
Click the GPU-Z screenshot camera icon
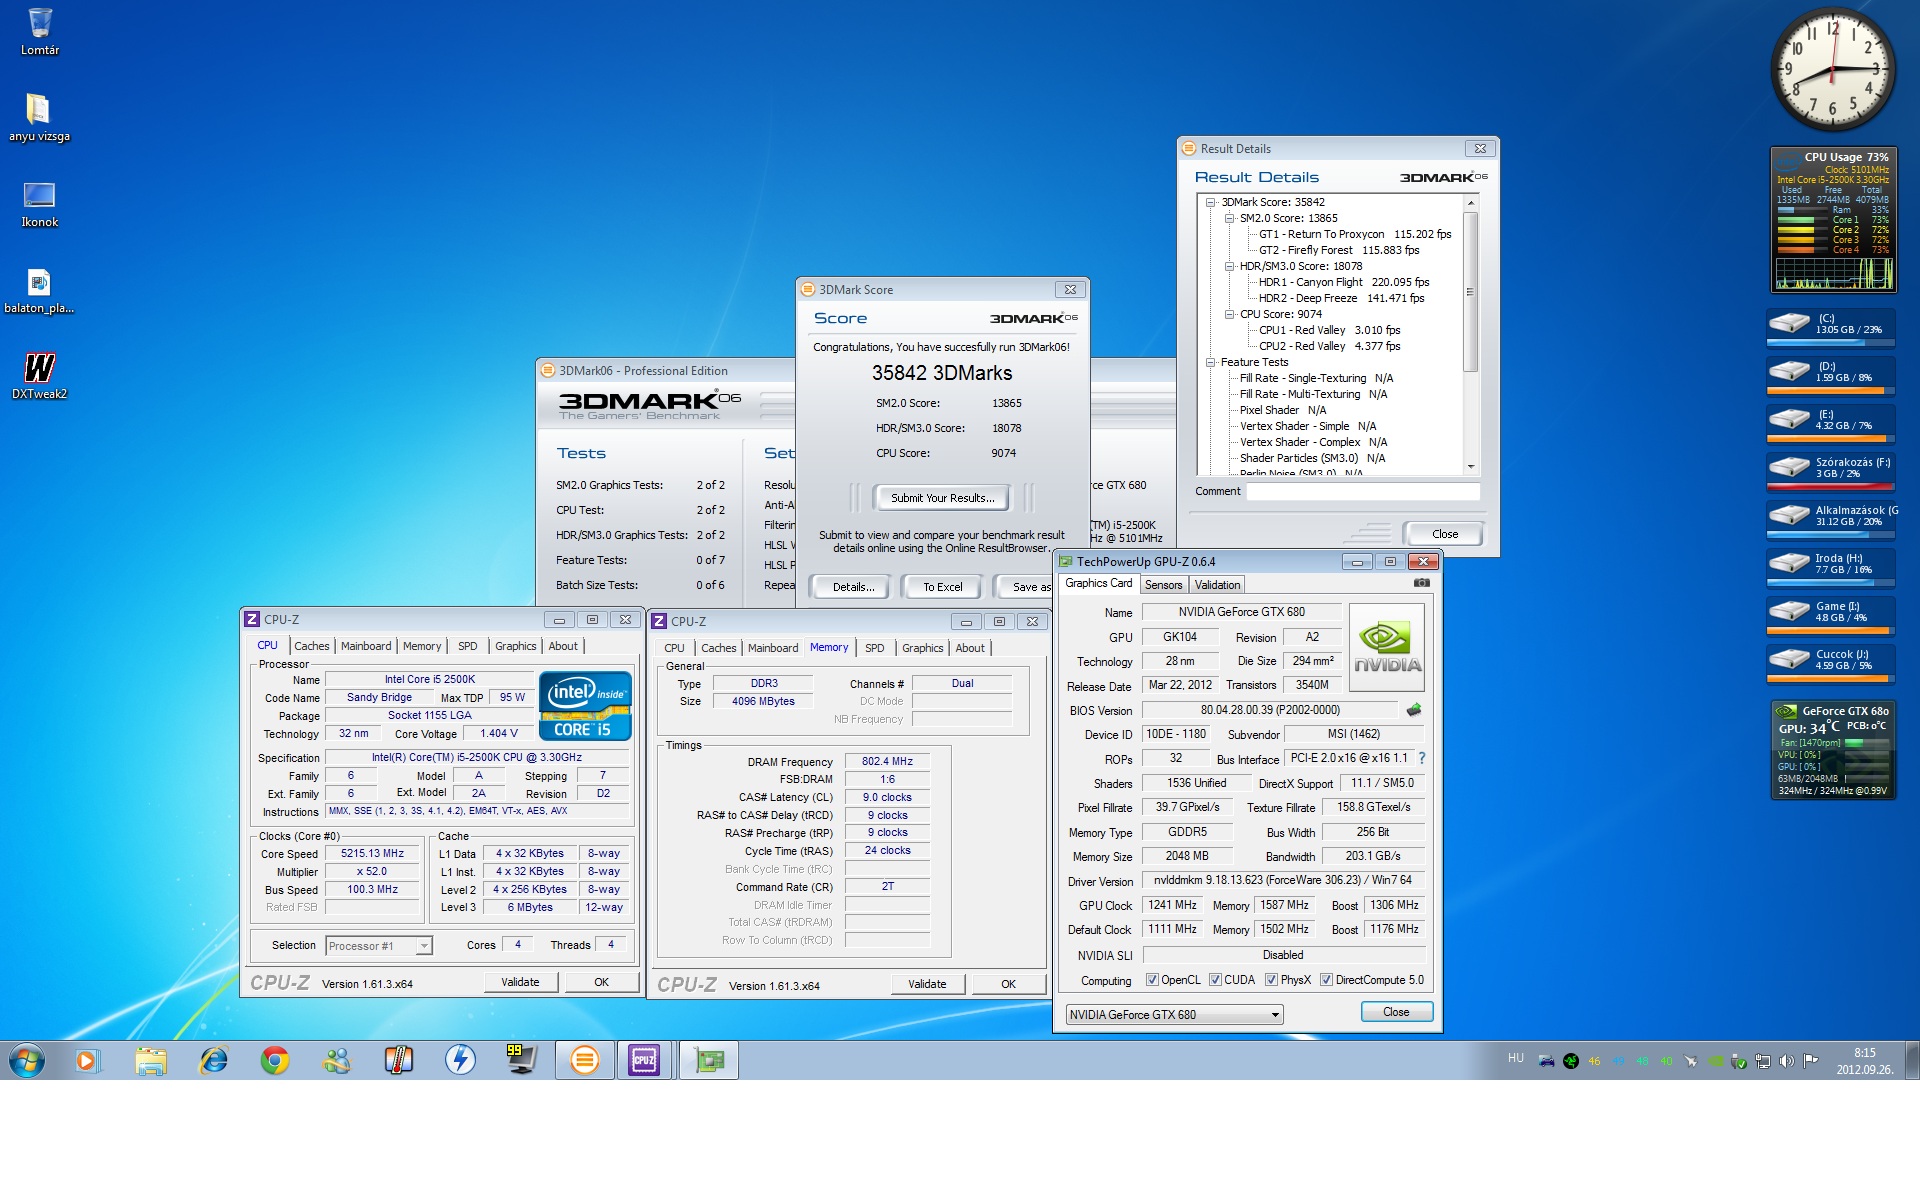(x=1421, y=583)
